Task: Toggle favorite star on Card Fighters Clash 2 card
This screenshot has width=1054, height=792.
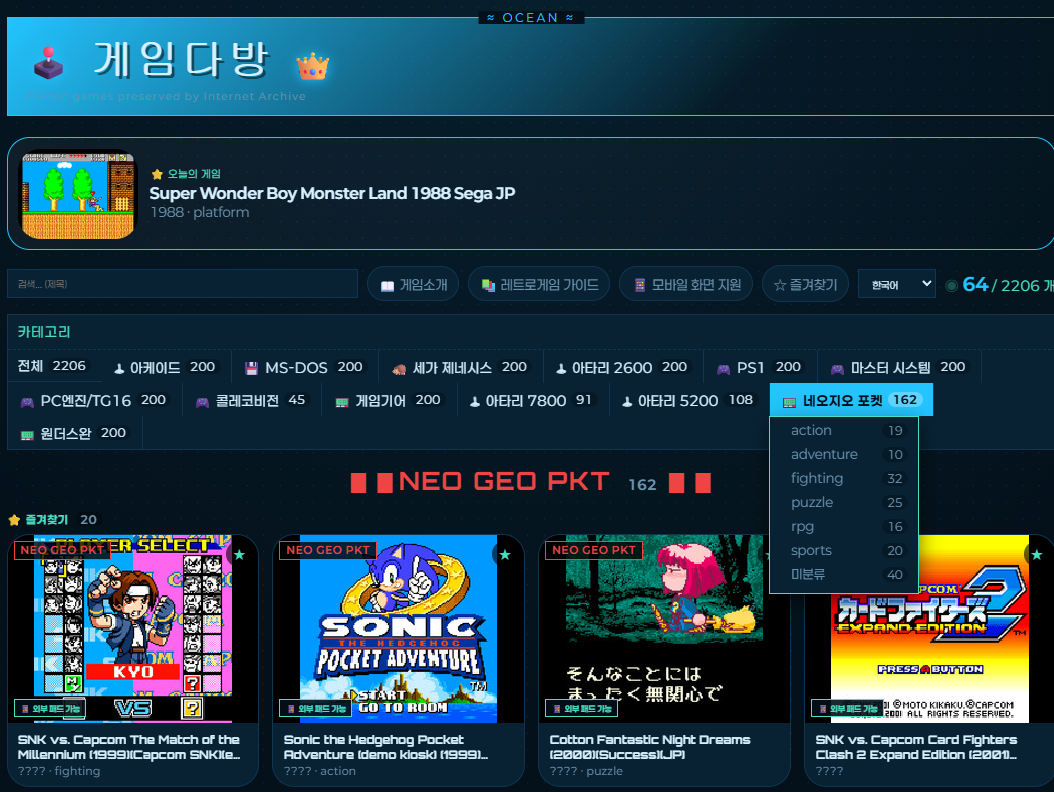Action: [x=1036, y=555]
